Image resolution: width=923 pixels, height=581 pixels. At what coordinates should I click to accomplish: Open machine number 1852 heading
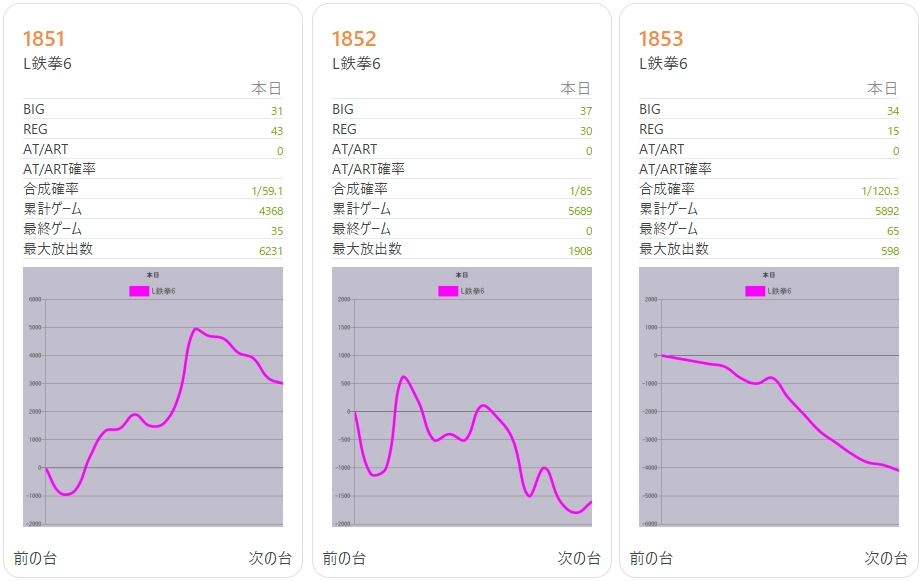pos(354,39)
